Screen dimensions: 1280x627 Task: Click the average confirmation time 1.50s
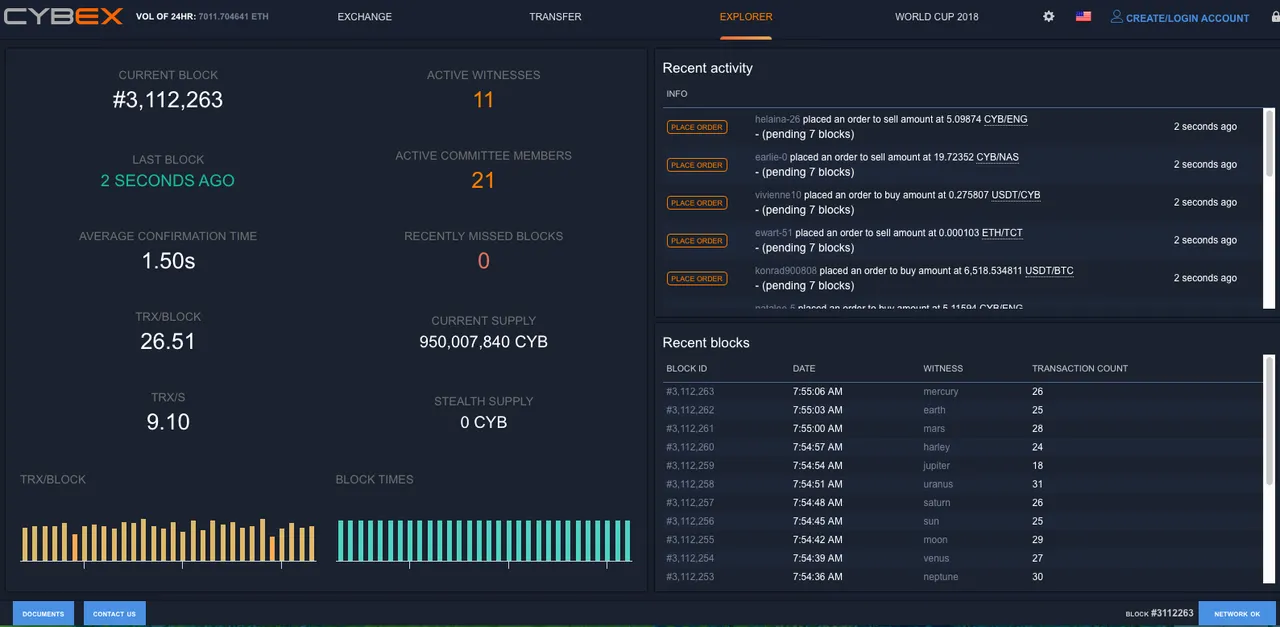click(x=168, y=261)
